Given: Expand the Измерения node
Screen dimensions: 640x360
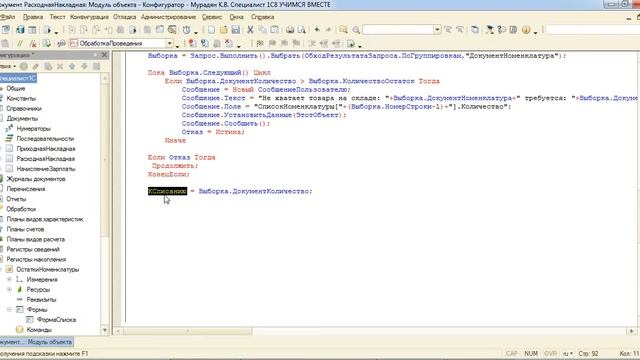Looking at the screenshot, I should pos(9,280).
